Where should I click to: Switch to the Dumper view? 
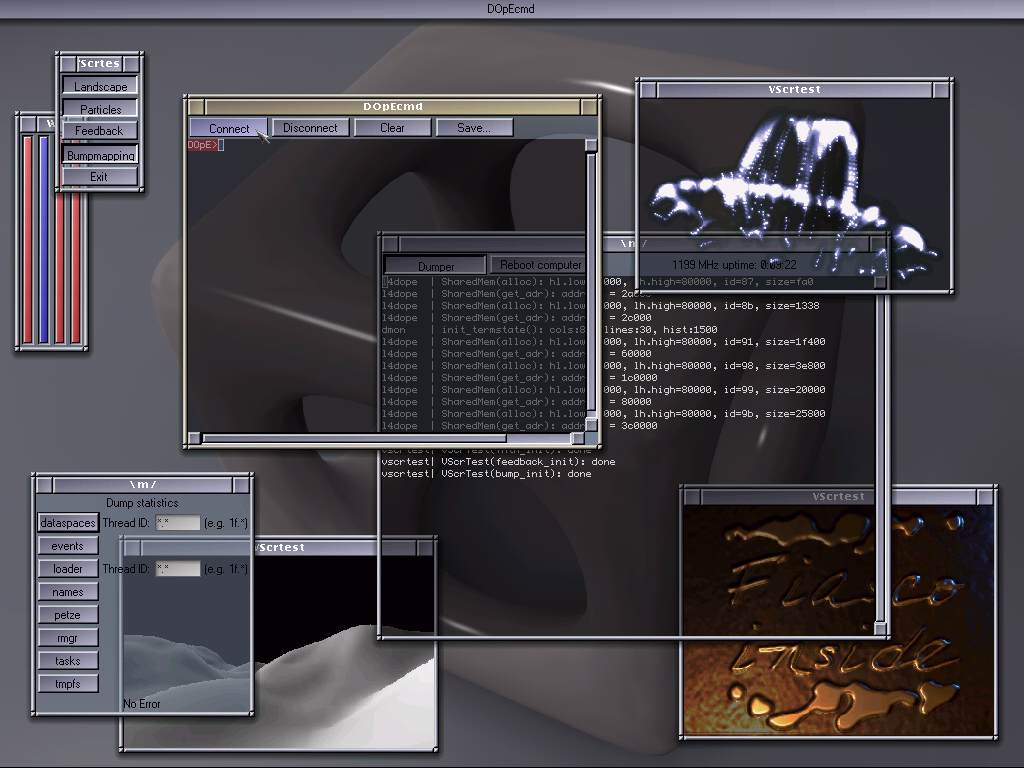point(435,266)
